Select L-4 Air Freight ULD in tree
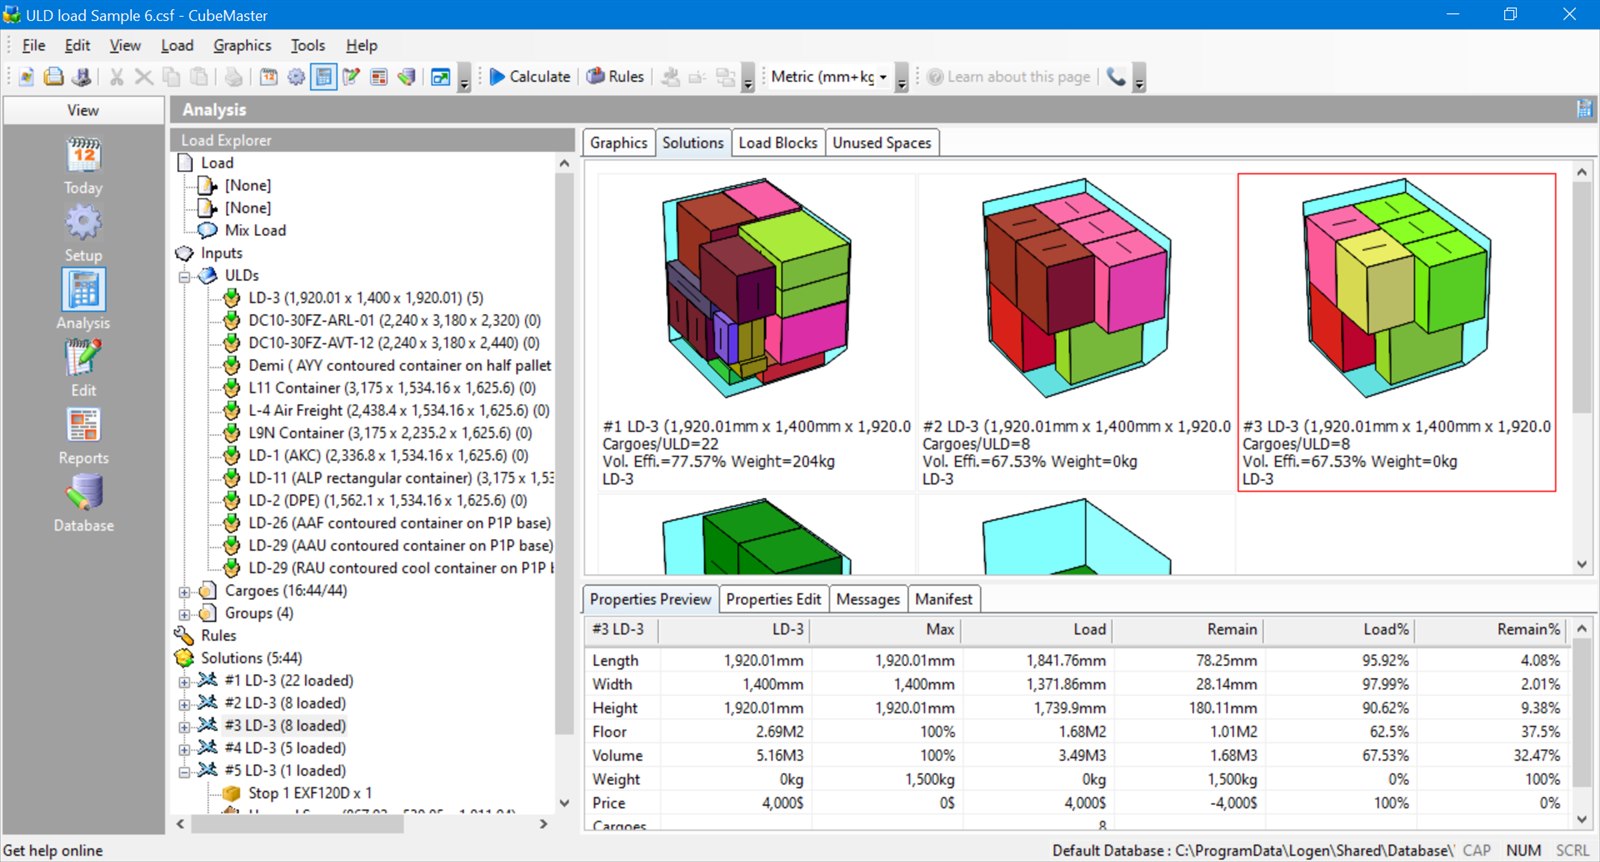1600x862 pixels. 399,411
